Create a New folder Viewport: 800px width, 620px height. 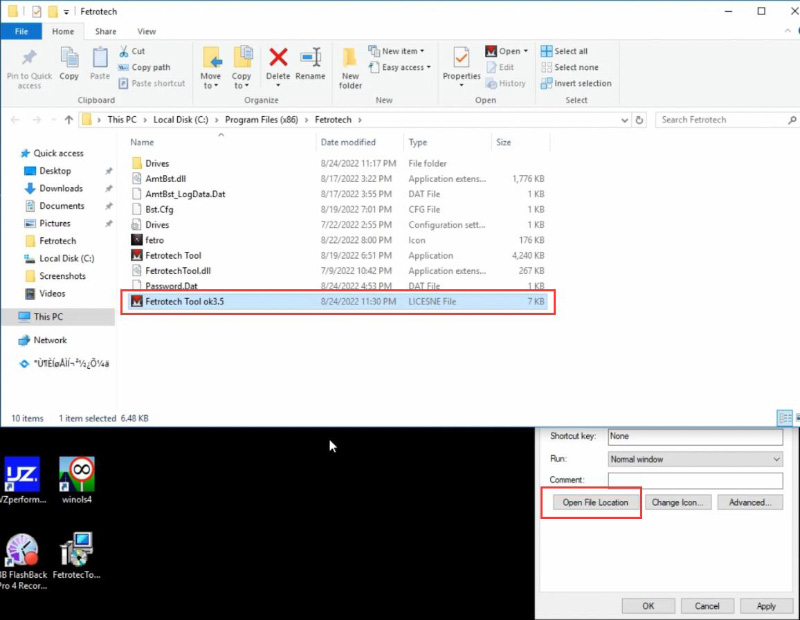(350, 68)
